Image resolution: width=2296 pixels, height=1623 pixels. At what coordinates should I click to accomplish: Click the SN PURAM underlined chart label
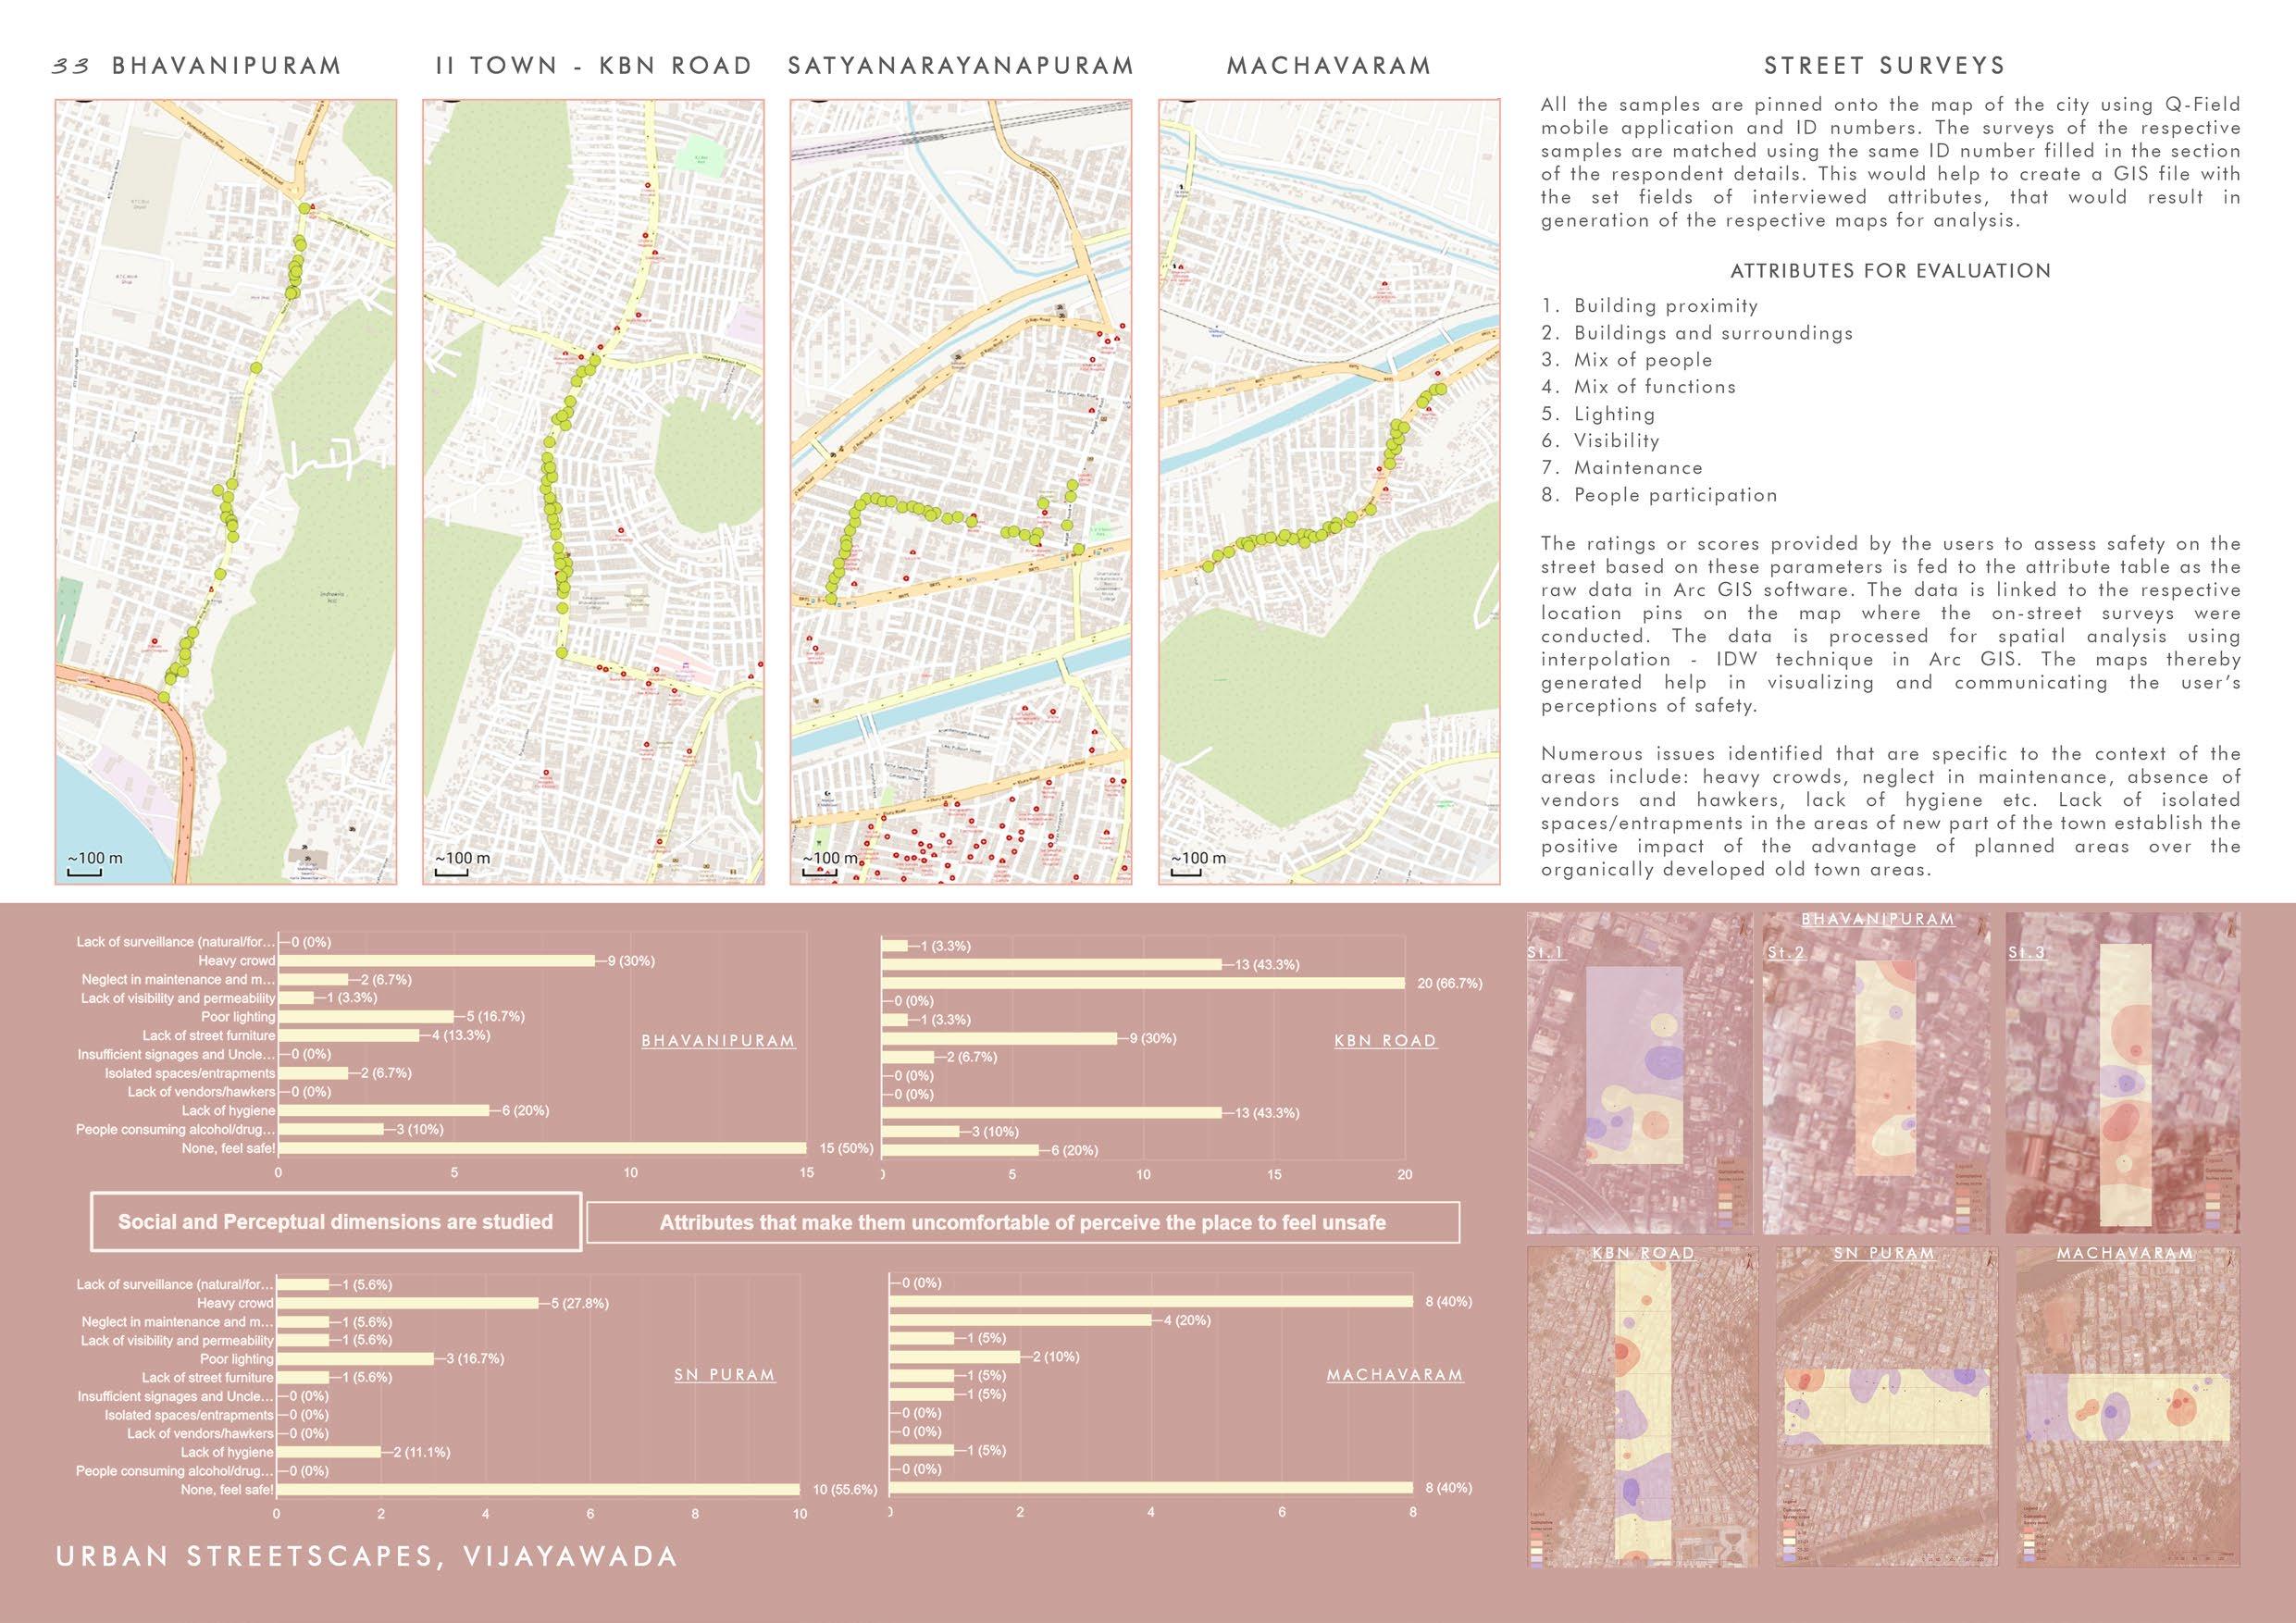pyautogui.click(x=724, y=1375)
